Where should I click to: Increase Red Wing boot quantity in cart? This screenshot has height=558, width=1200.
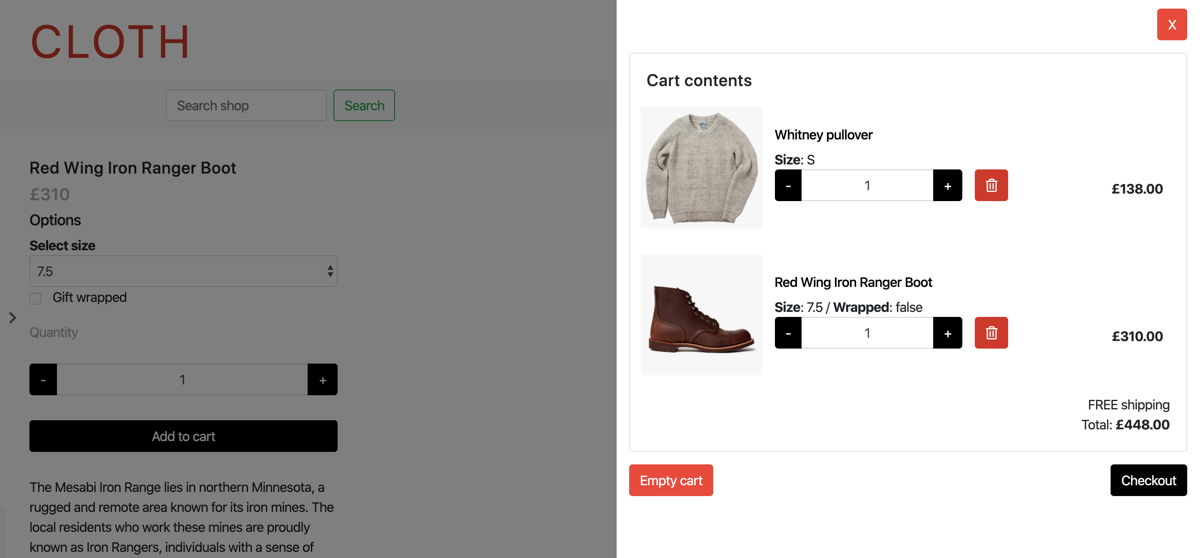point(947,333)
